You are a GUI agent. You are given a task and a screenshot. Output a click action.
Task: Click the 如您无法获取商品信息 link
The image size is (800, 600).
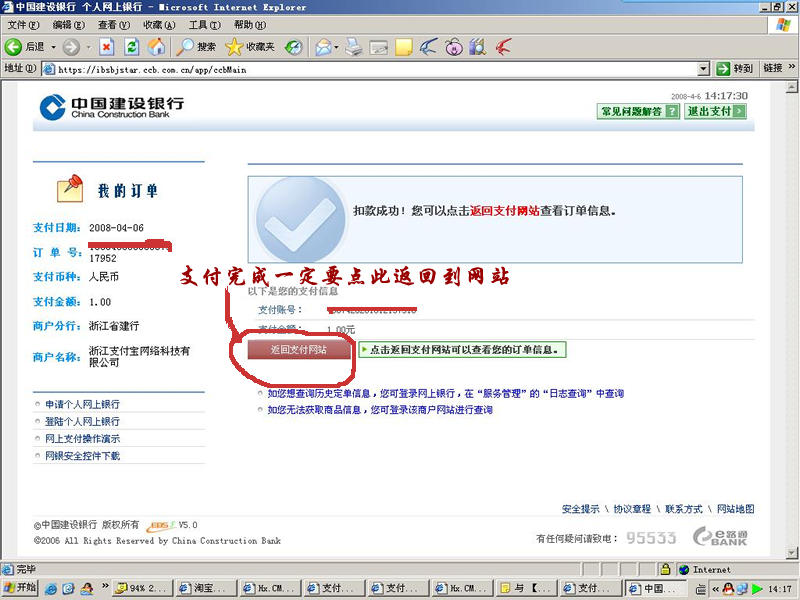click(x=380, y=410)
